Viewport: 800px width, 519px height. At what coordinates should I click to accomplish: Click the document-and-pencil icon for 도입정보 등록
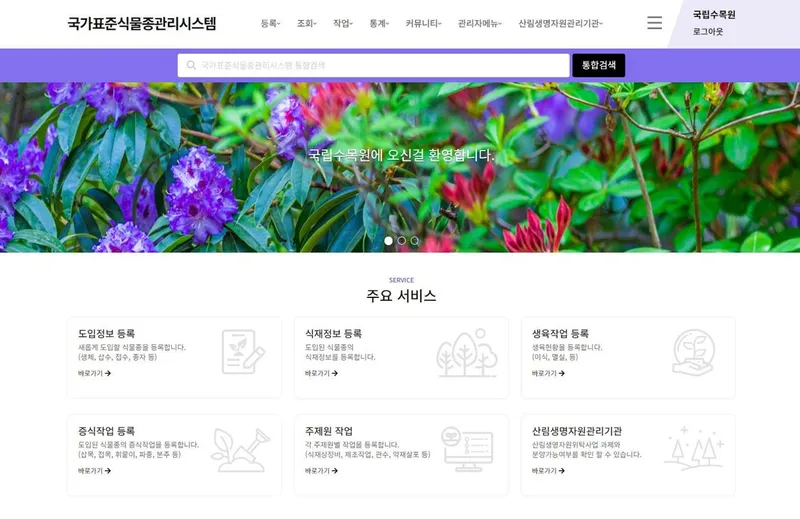click(243, 352)
